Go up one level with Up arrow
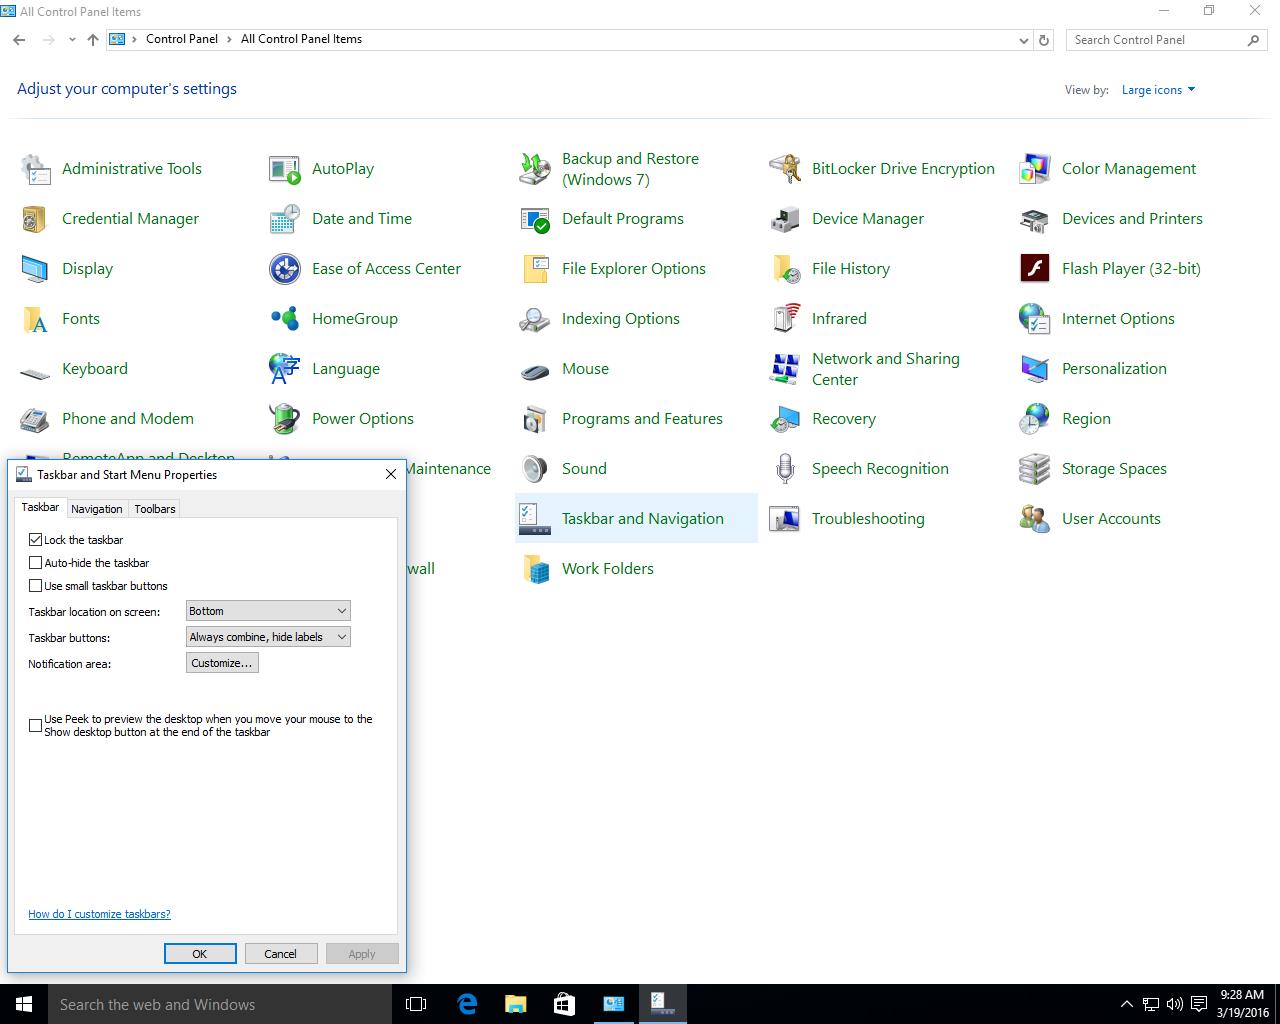The image size is (1280, 1024). (x=93, y=40)
